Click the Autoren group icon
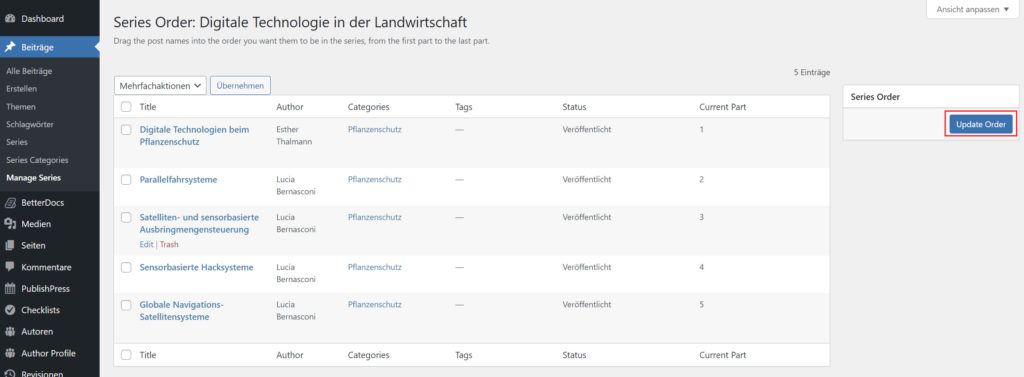Screen dimensions: 1024x377 [x=10, y=332]
